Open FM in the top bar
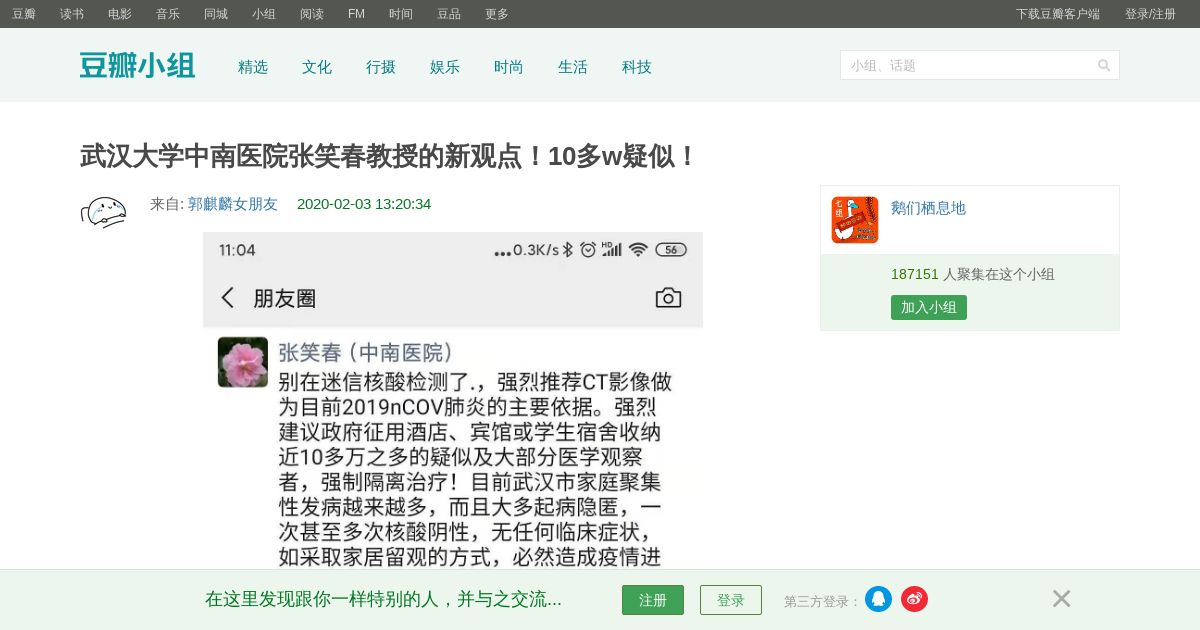The height and width of the screenshot is (630, 1200). pyautogui.click(x=356, y=14)
